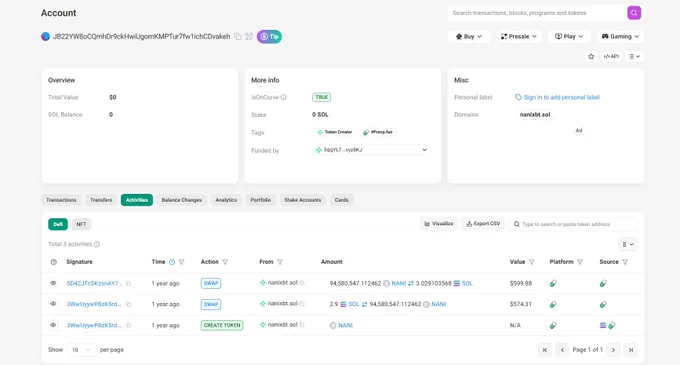Viewport: 680px width, 365px height.
Task: Click the CREATE TOKEN action badge
Action: pos(222,325)
